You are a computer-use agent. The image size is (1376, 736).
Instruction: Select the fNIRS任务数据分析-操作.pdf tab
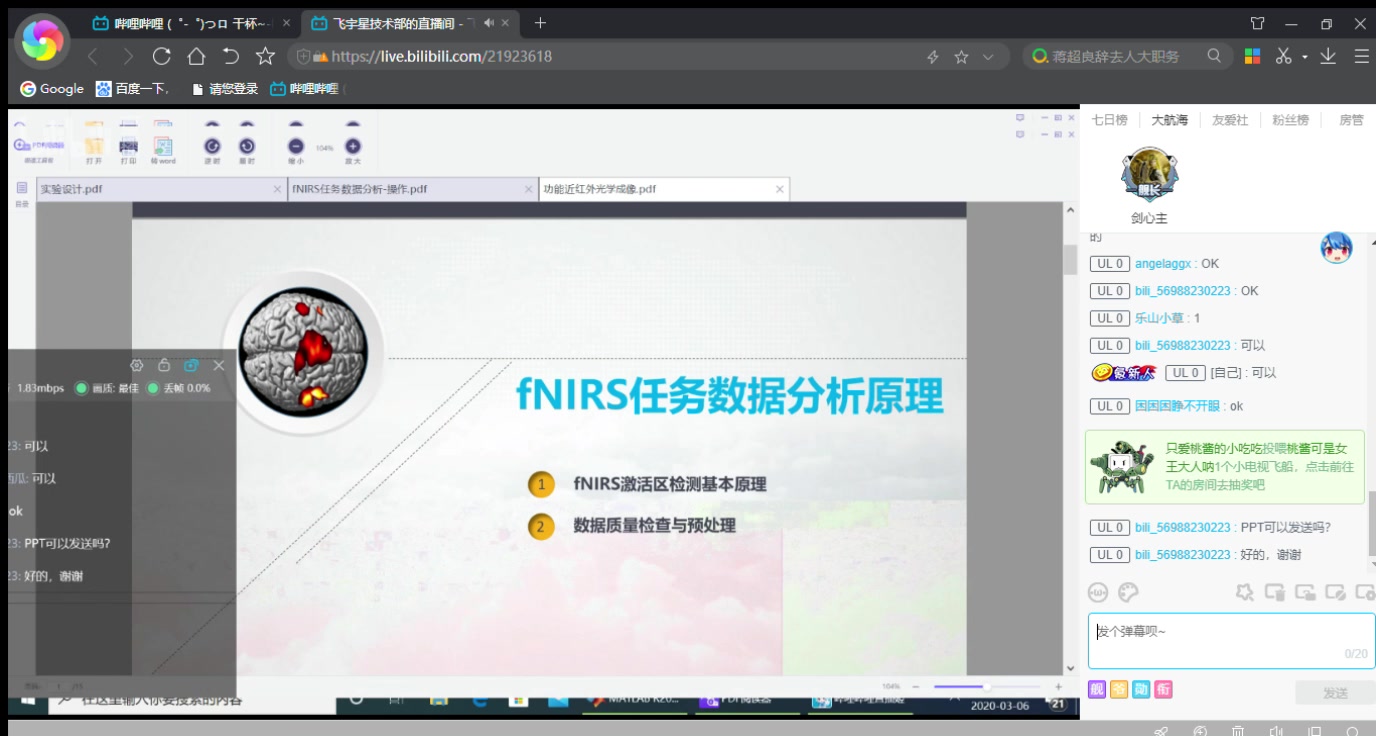tap(413, 189)
